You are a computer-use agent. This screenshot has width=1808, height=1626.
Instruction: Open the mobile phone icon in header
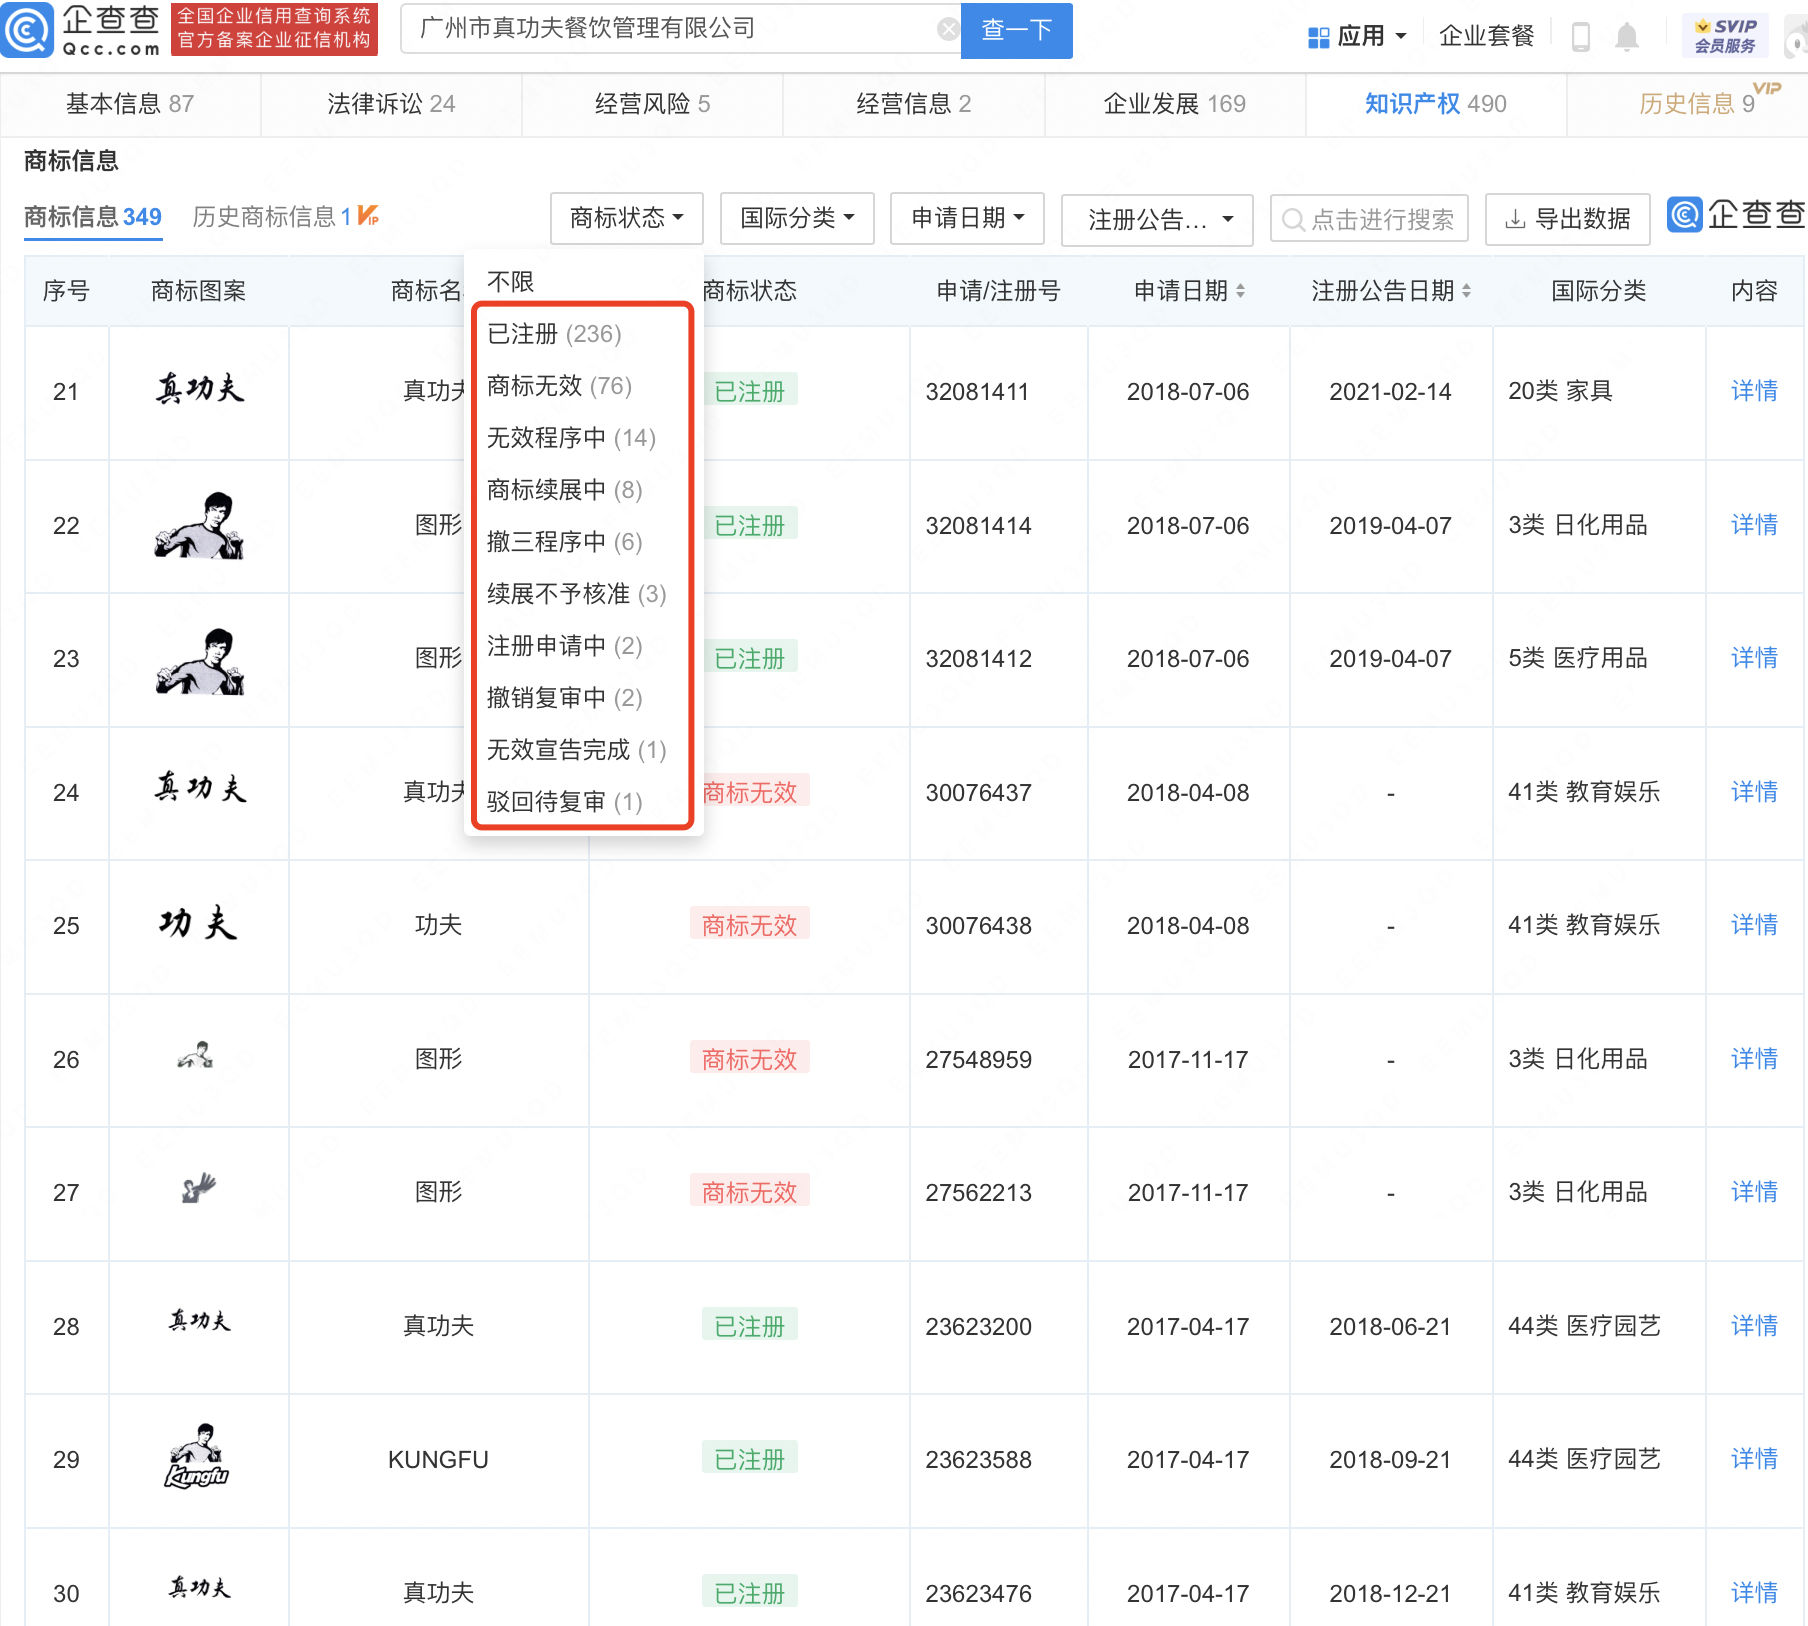[x=1581, y=37]
